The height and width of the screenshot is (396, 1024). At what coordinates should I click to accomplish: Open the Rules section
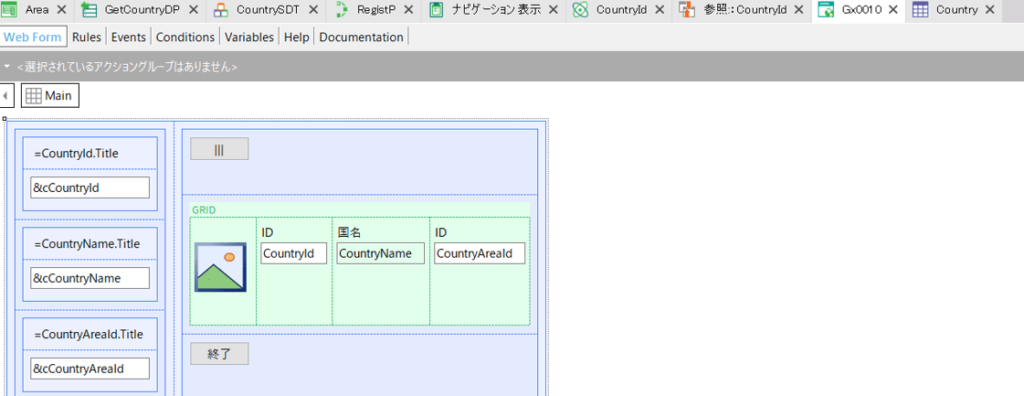pyautogui.click(x=87, y=37)
